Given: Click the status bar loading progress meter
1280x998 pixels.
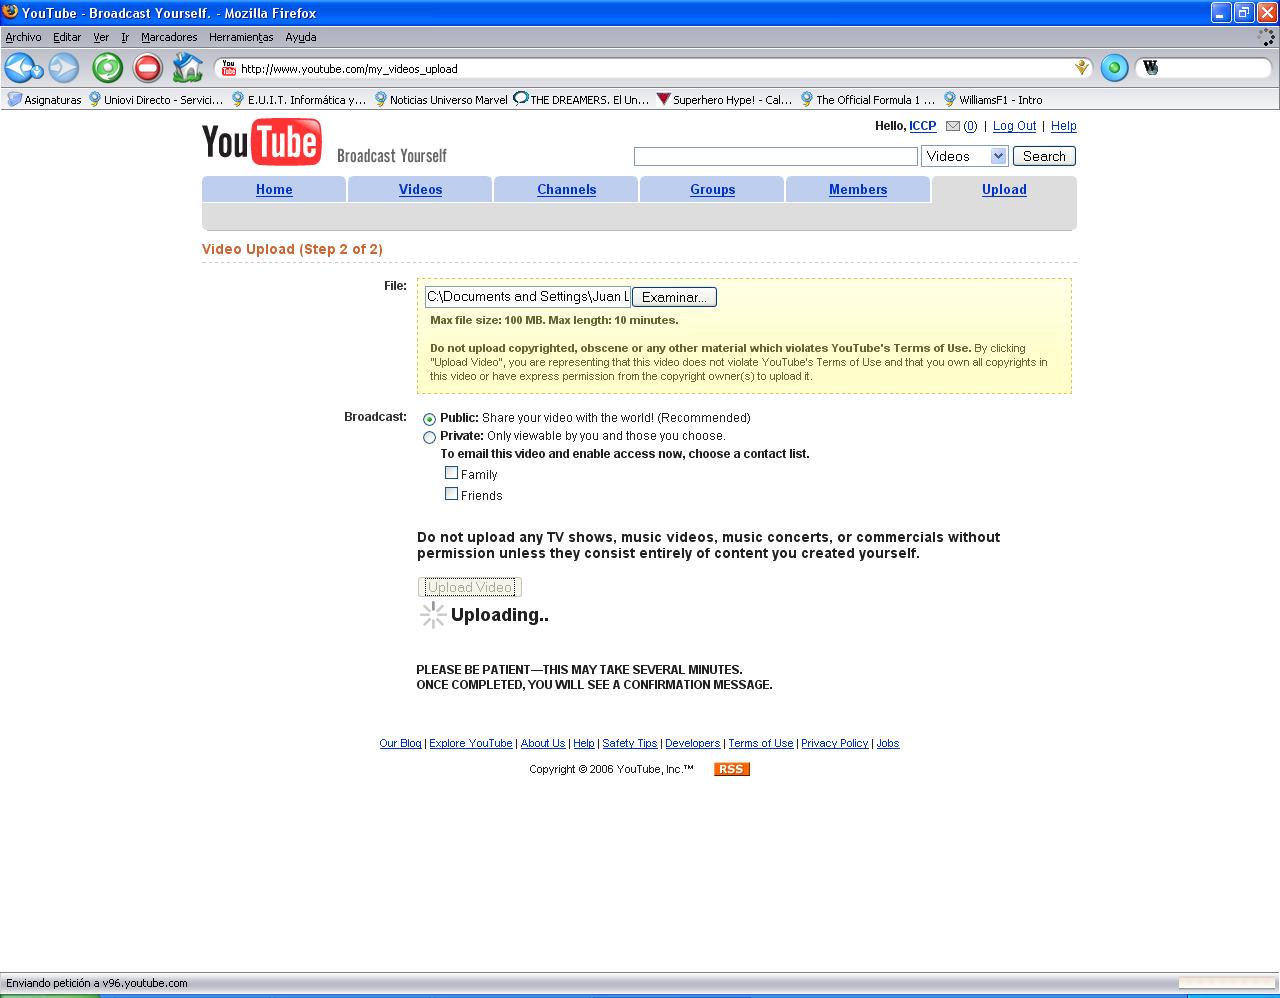Looking at the screenshot, I should [x=1226, y=983].
